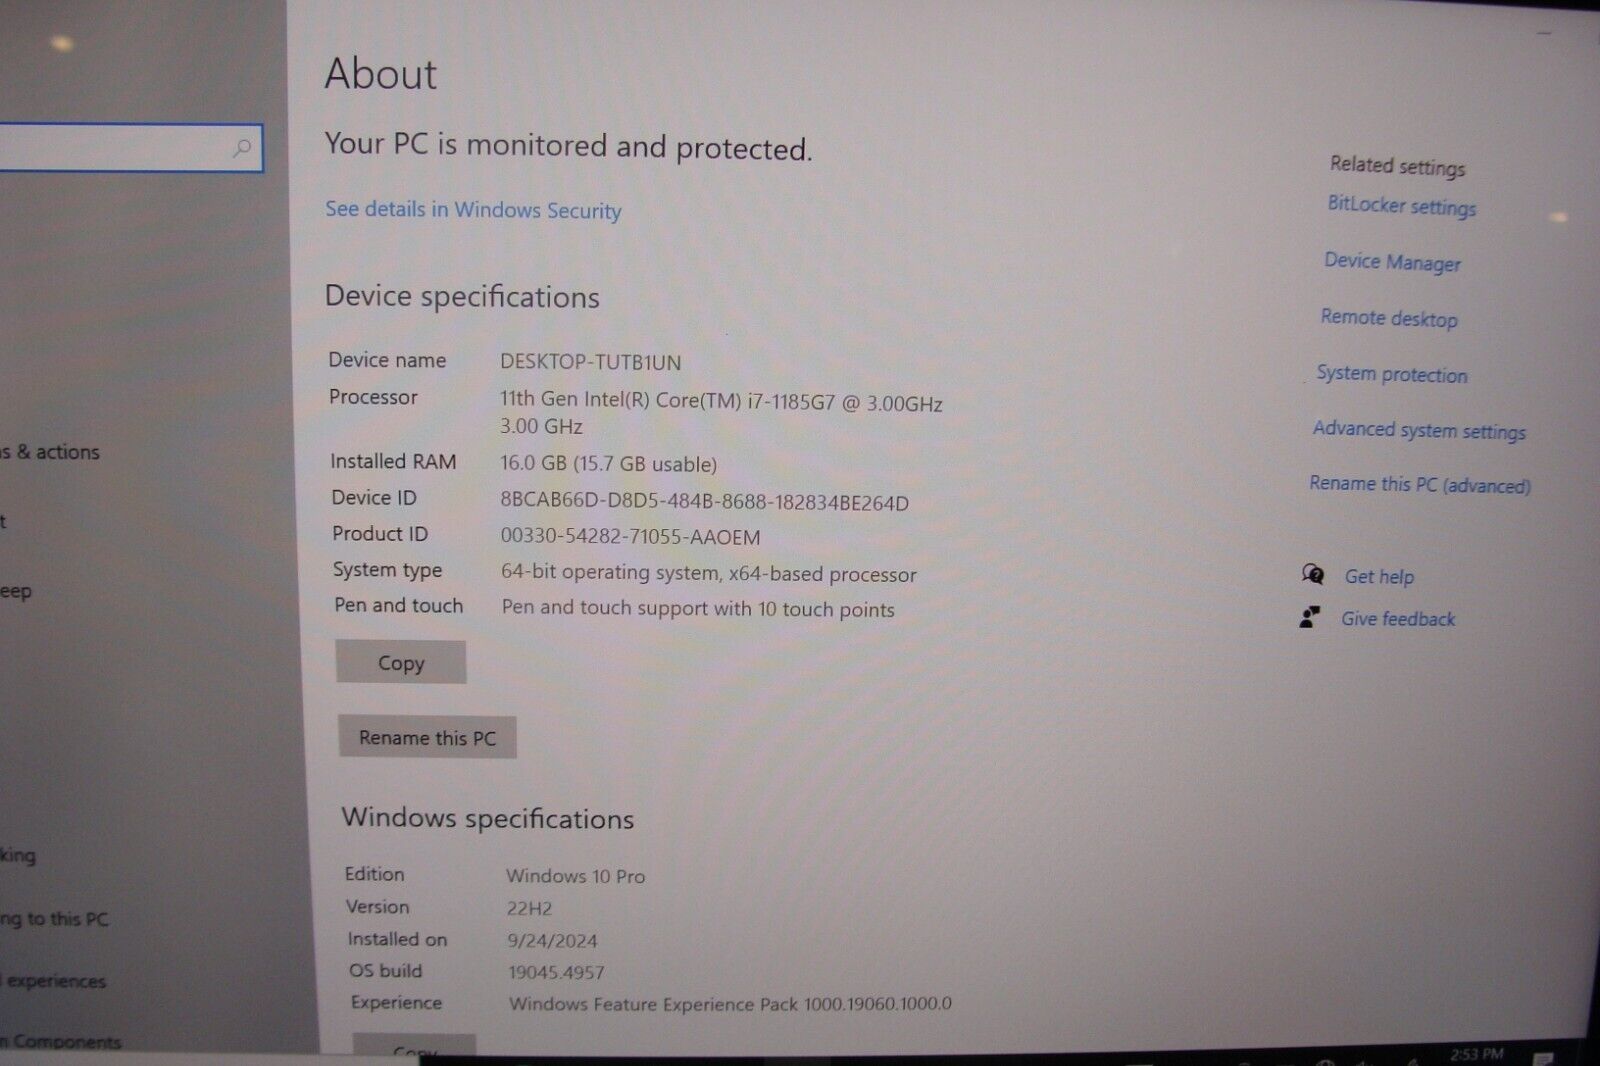Open Get help chat icon
Screen dimensions: 1600x1066
tap(1313, 574)
